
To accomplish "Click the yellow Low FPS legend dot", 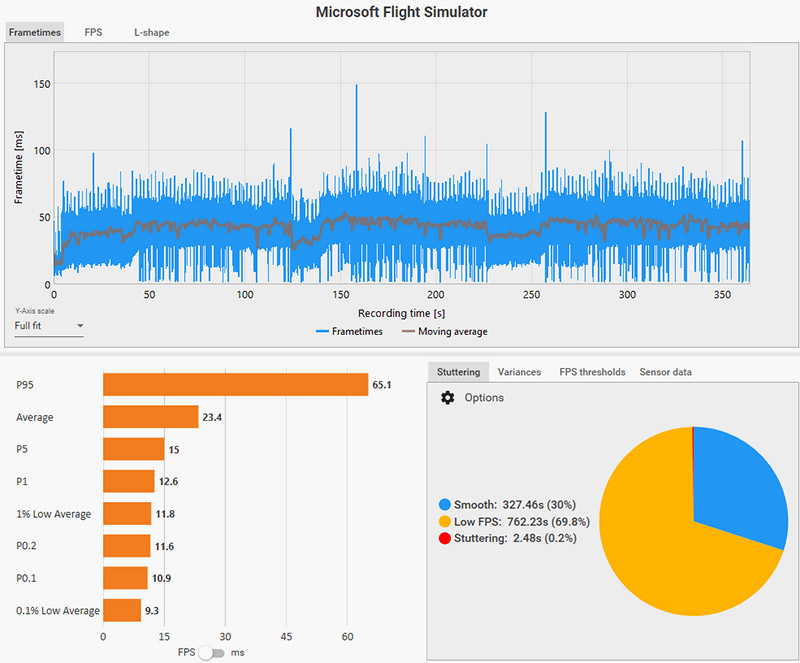I will (x=445, y=522).
